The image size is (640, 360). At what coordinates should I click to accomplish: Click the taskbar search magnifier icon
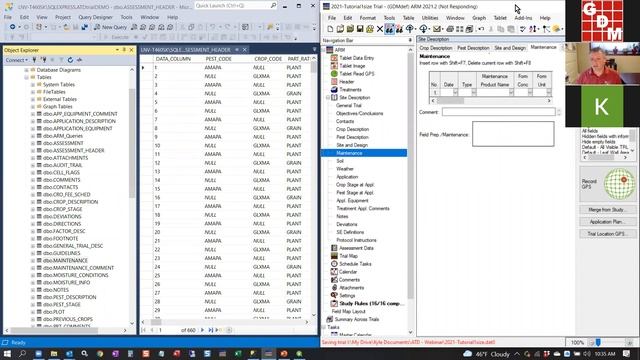[x=22, y=353]
